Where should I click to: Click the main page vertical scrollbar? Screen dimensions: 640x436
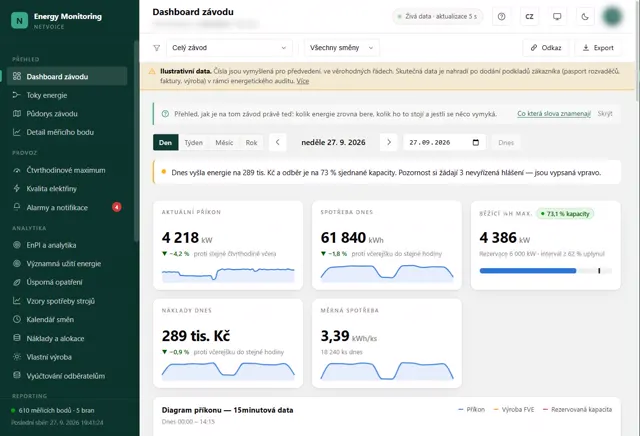click(638, 51)
